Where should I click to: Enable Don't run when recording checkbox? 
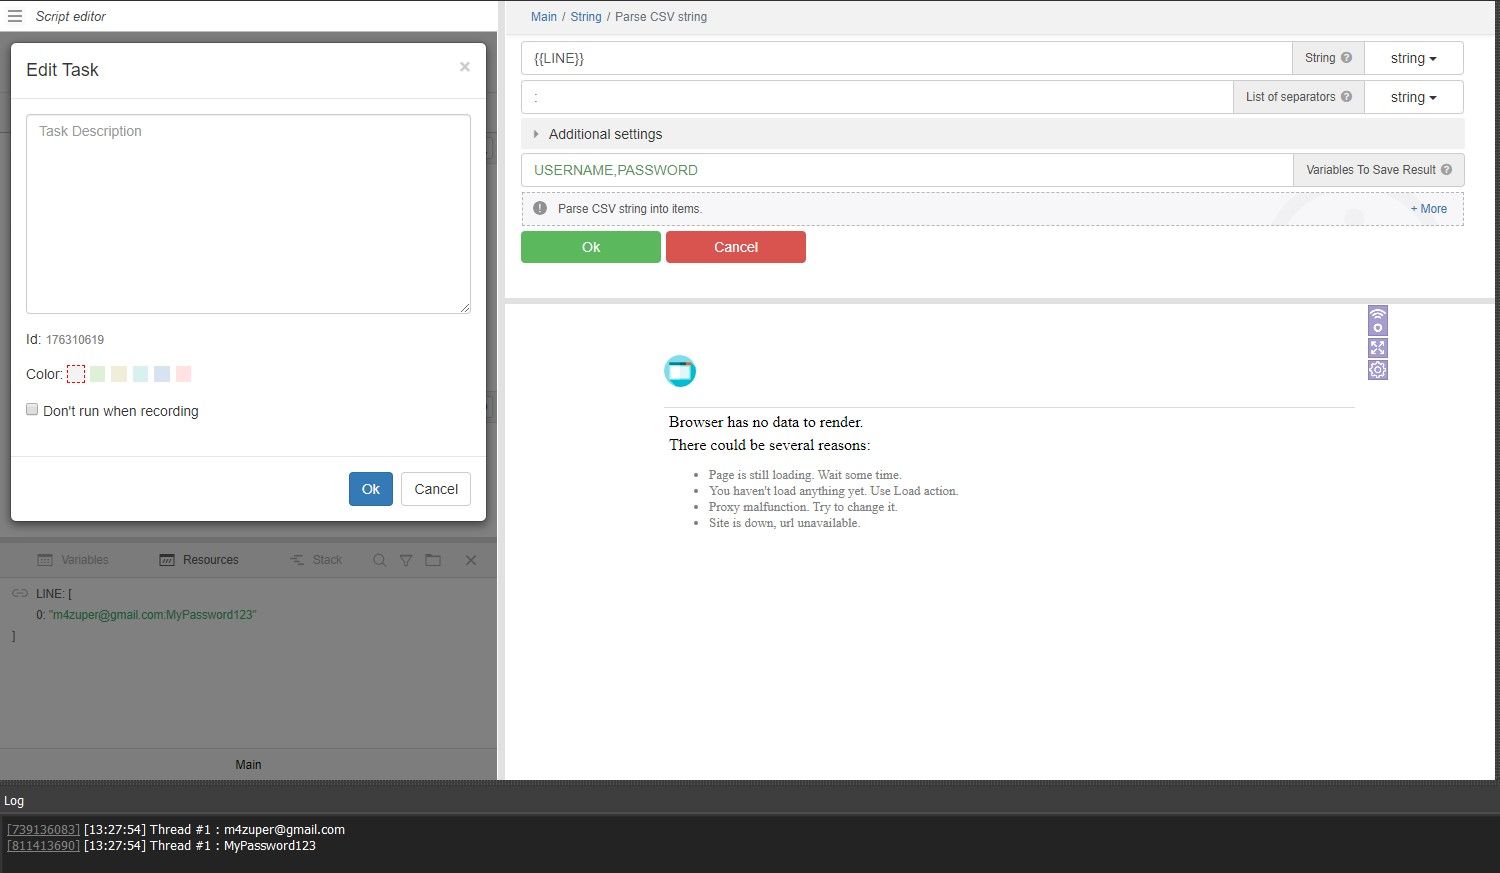click(x=32, y=410)
